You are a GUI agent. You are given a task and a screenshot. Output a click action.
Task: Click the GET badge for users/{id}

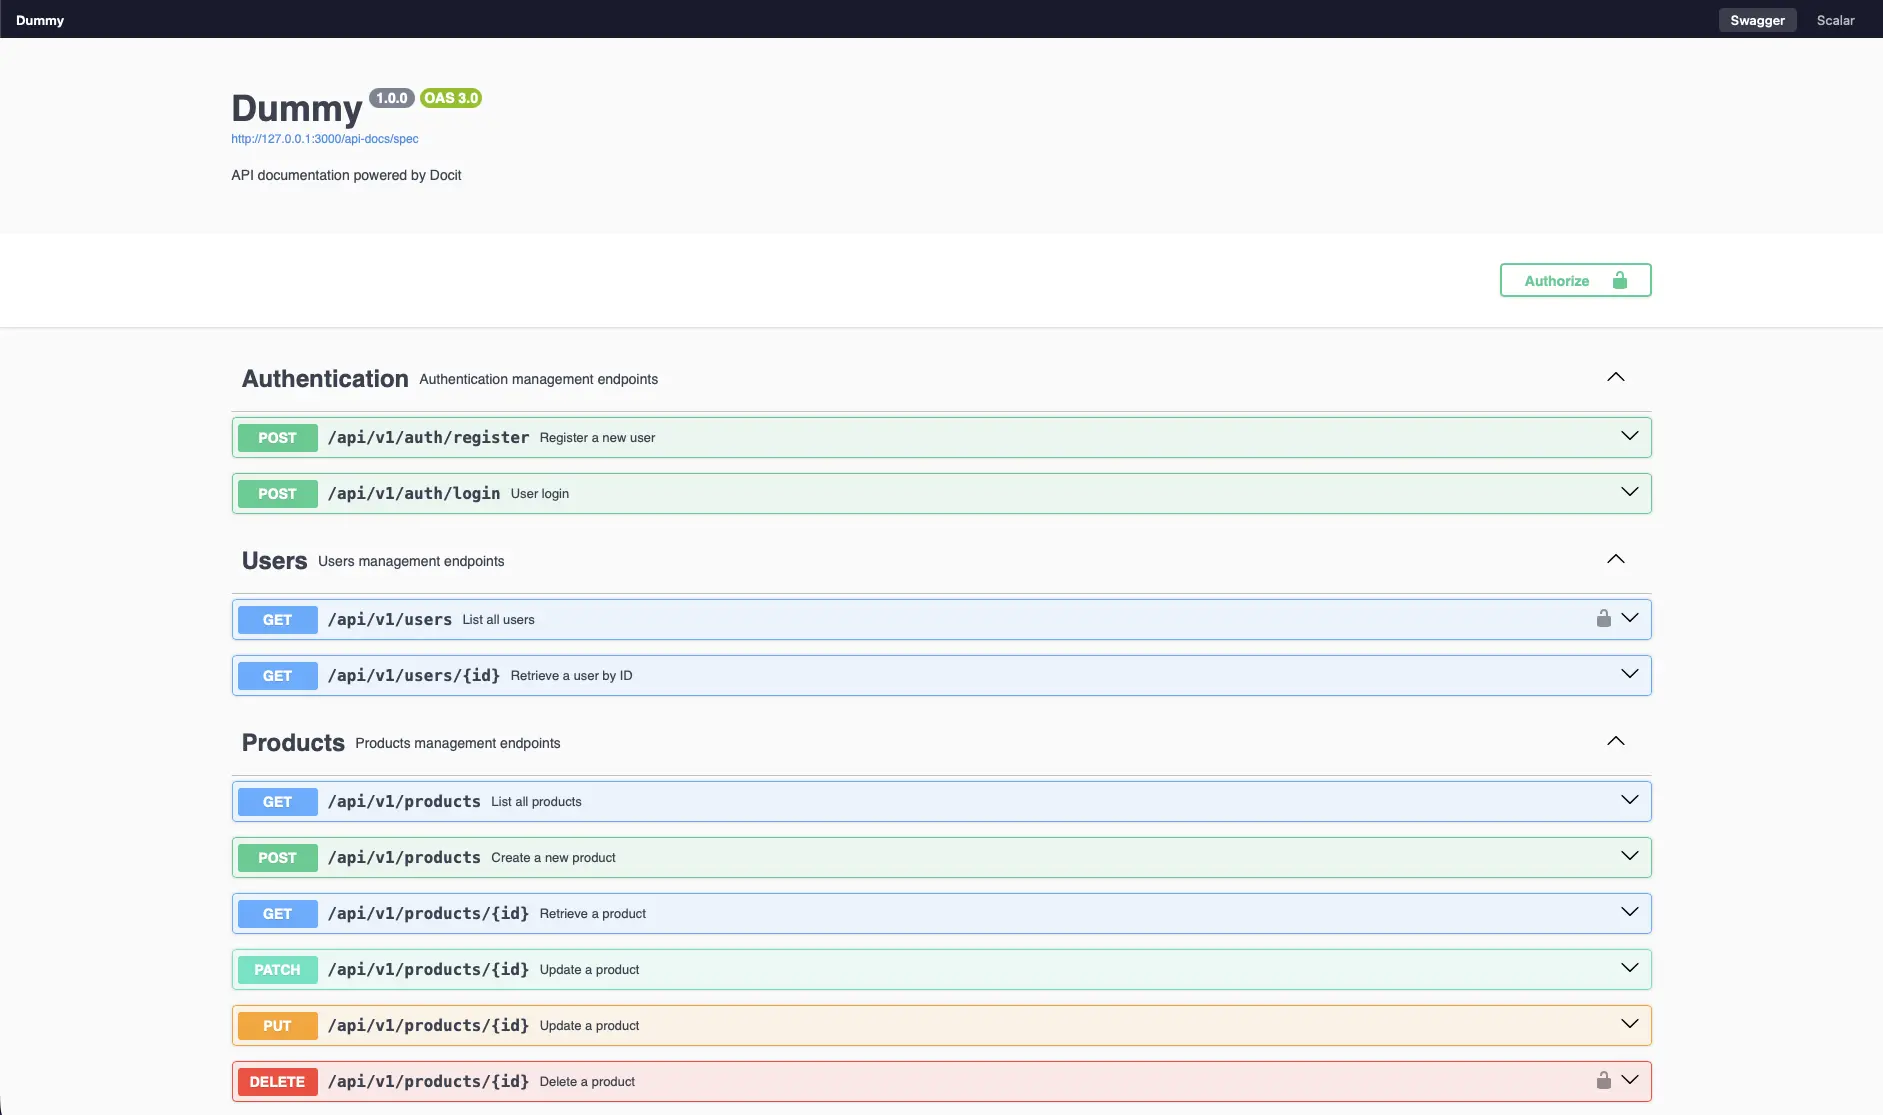tap(277, 676)
